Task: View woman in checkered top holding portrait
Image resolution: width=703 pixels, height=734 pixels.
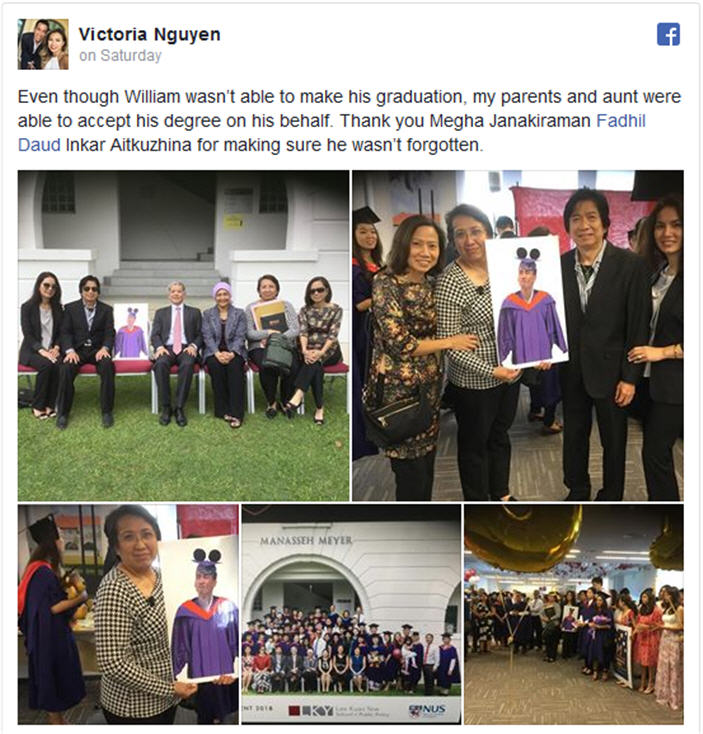Action: (x=128, y=614)
